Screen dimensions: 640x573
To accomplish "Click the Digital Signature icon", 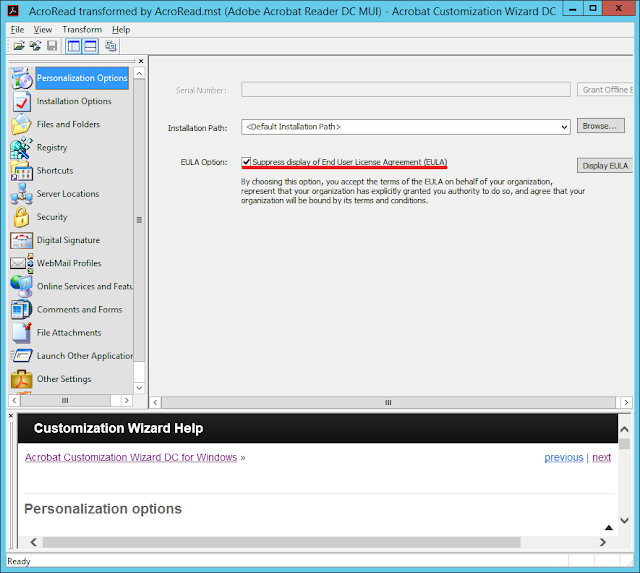I will click(x=21, y=240).
